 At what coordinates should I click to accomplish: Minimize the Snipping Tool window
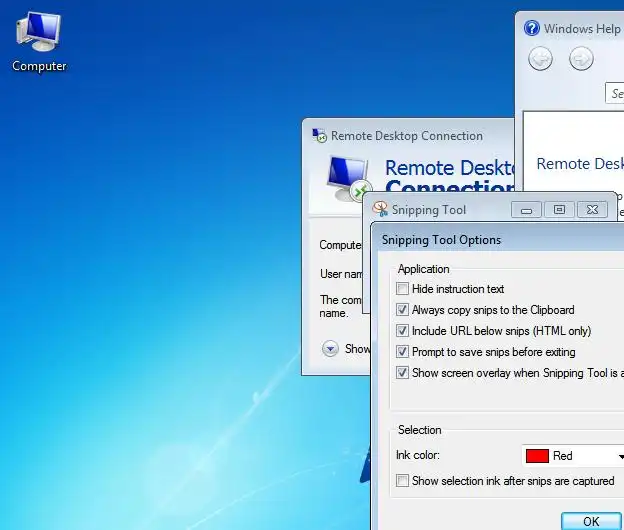(x=526, y=210)
